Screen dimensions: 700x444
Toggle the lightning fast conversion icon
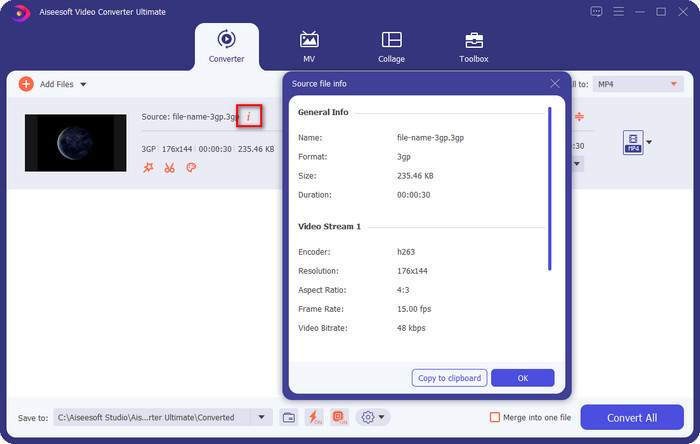tap(314, 417)
